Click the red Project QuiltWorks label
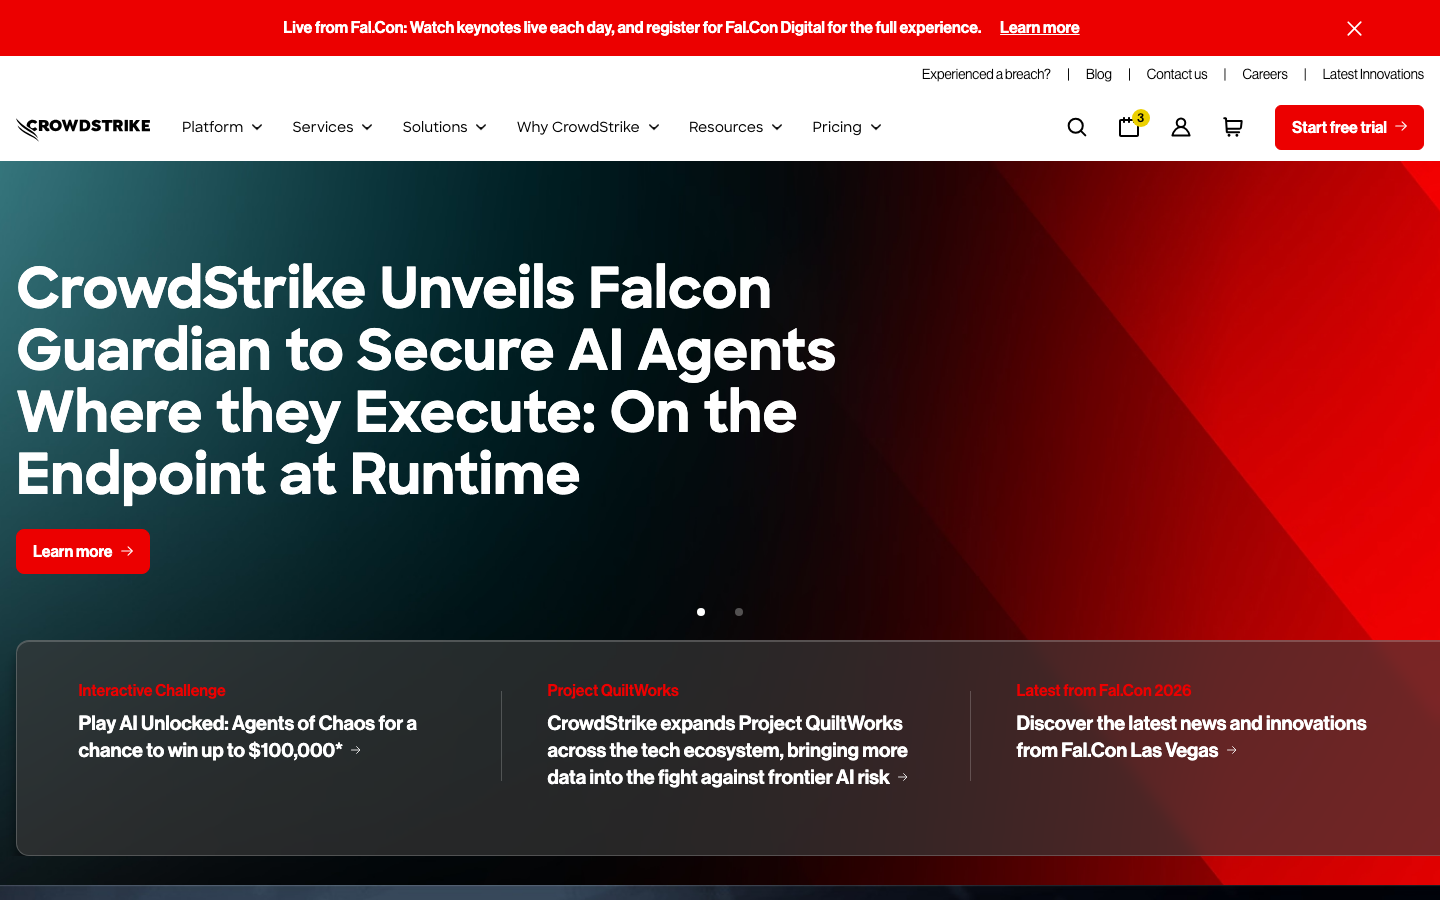Viewport: 1440px width, 900px height. point(613,690)
